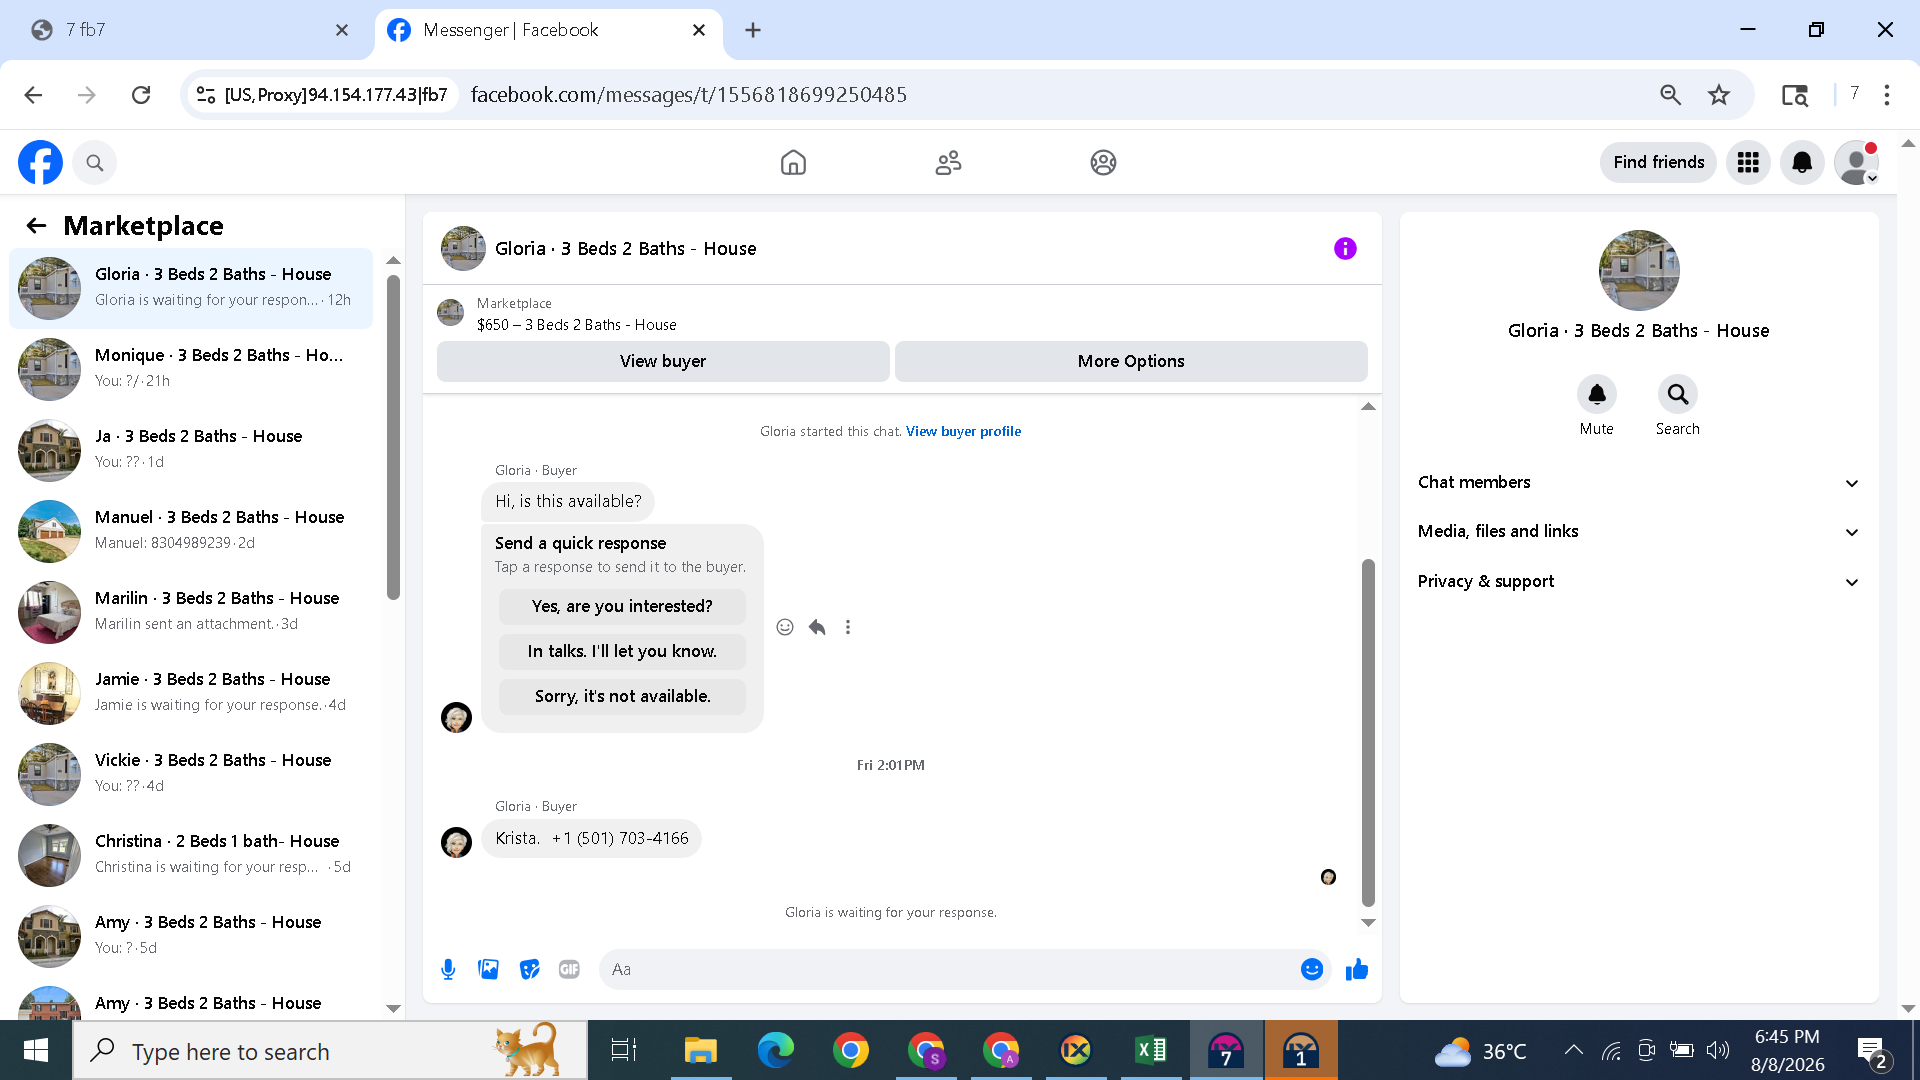The height and width of the screenshot is (1080, 1920).
Task: Open the Monique 3 Beds 2 Baths conversation
Action: (191, 368)
